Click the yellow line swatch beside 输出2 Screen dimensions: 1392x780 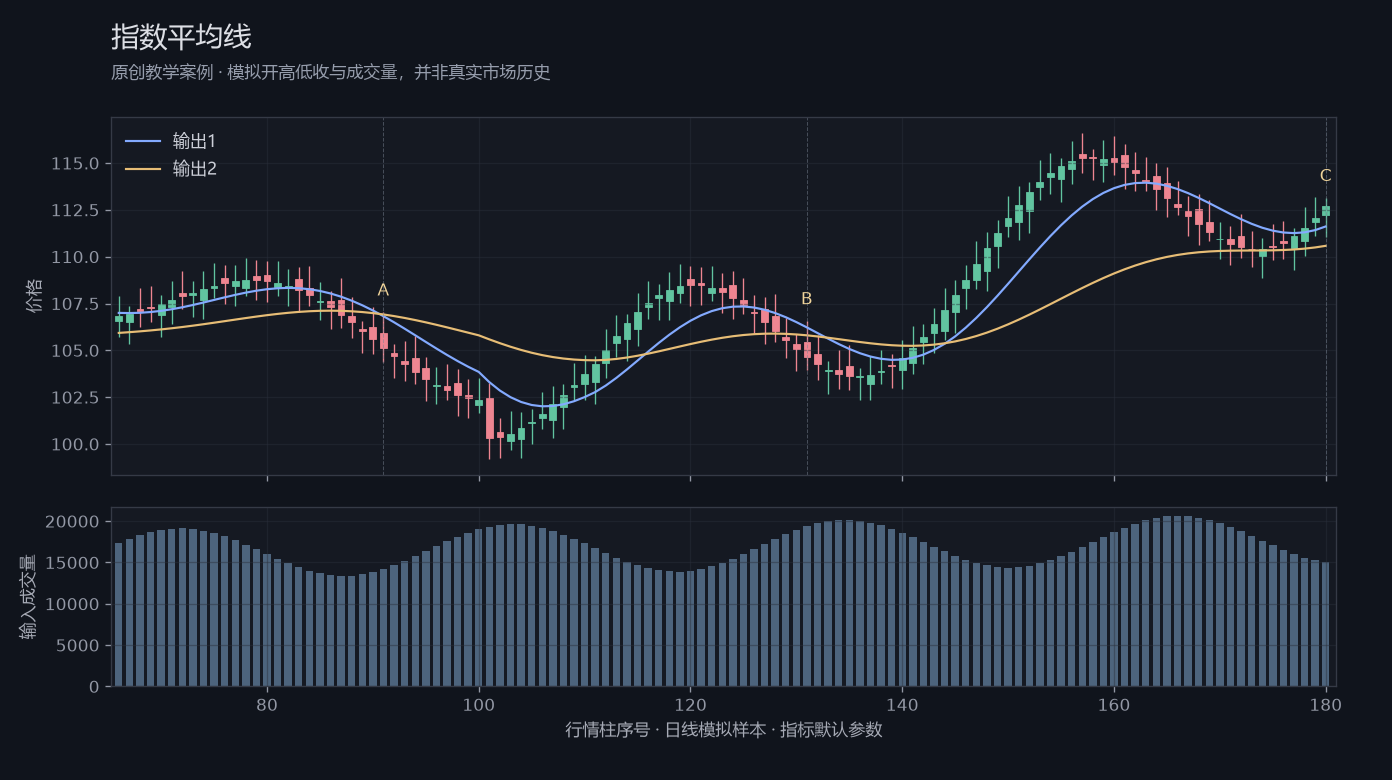point(143,169)
